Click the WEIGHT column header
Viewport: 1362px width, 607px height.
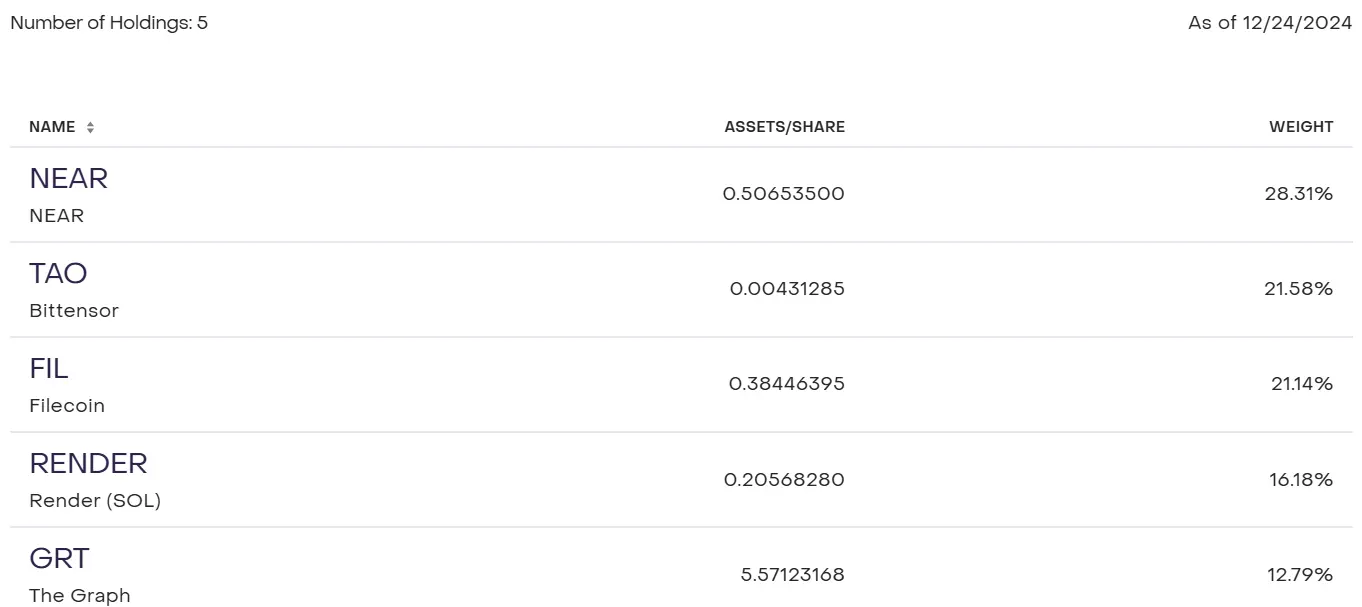(x=1300, y=127)
